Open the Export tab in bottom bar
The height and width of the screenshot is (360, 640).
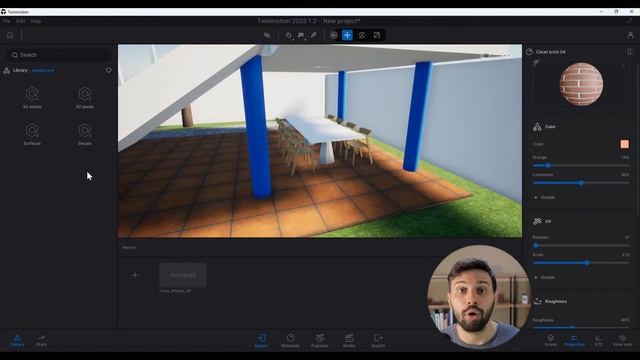378,340
